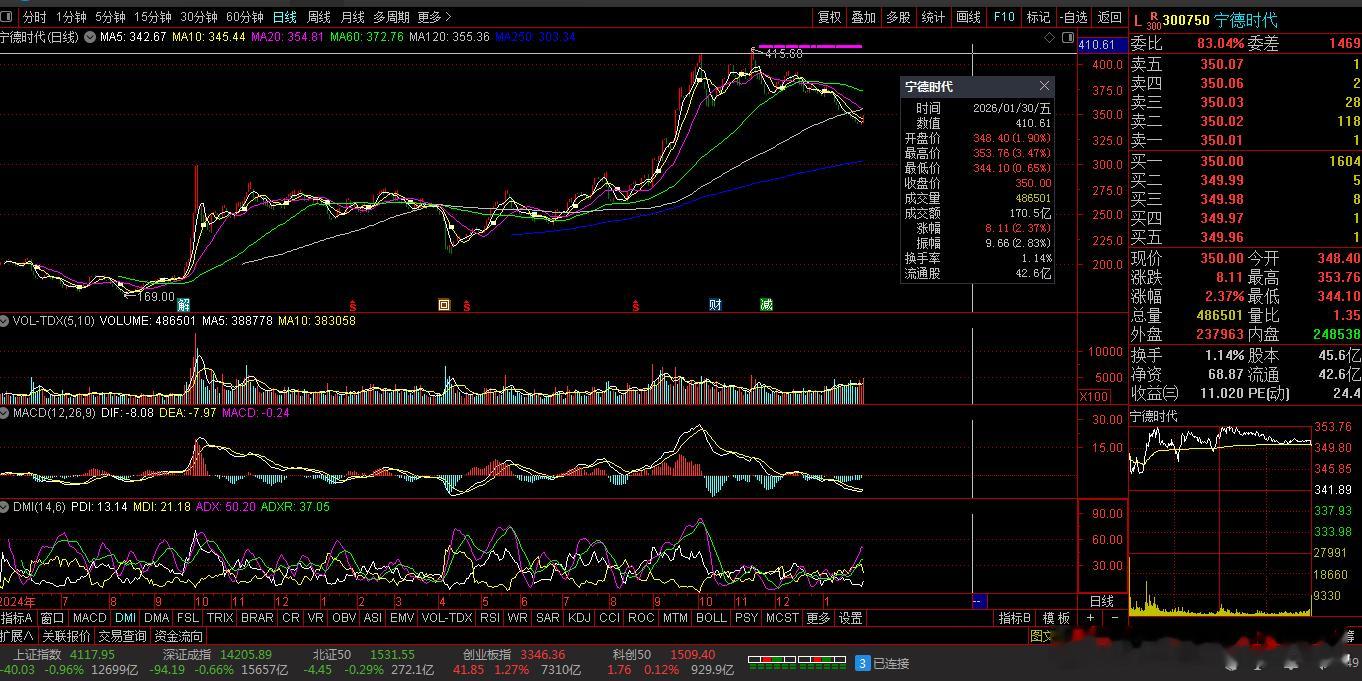Image resolution: width=1362 pixels, height=681 pixels.
Task: Click the -自选 watchlist toggle
Action: pyautogui.click(x=1073, y=17)
